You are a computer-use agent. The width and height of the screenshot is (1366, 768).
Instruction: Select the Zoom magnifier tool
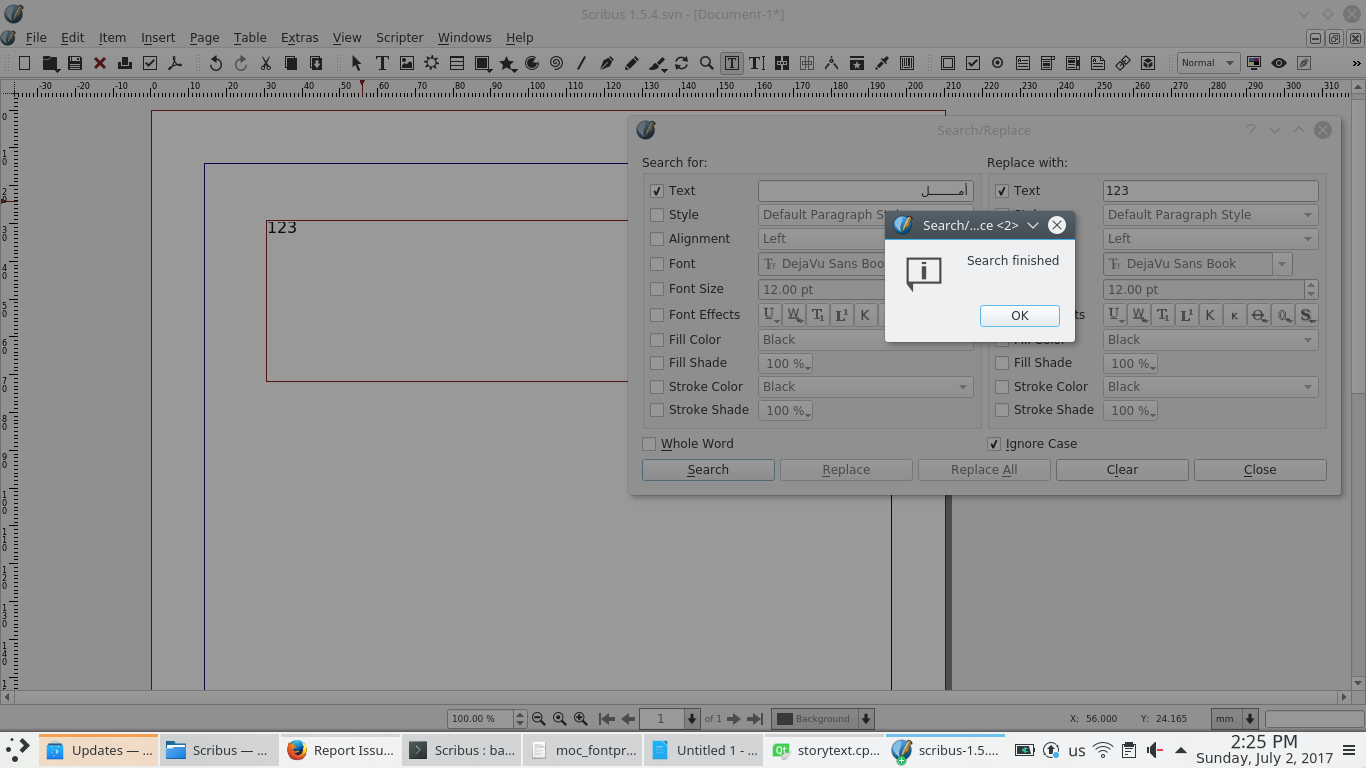click(707, 63)
